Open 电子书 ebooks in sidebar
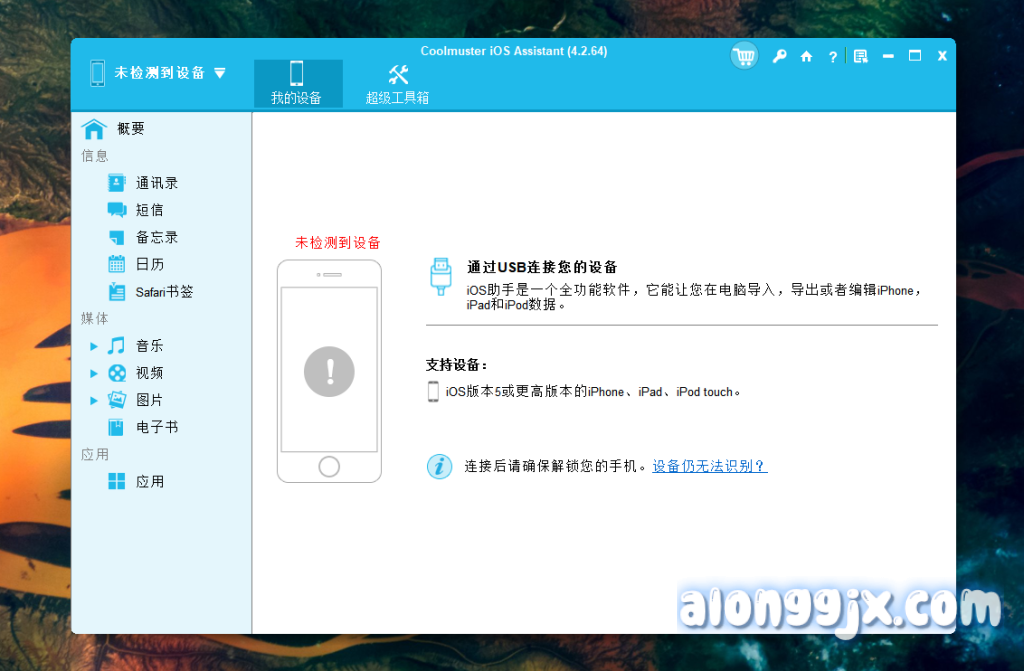The image size is (1024, 671). (156, 427)
